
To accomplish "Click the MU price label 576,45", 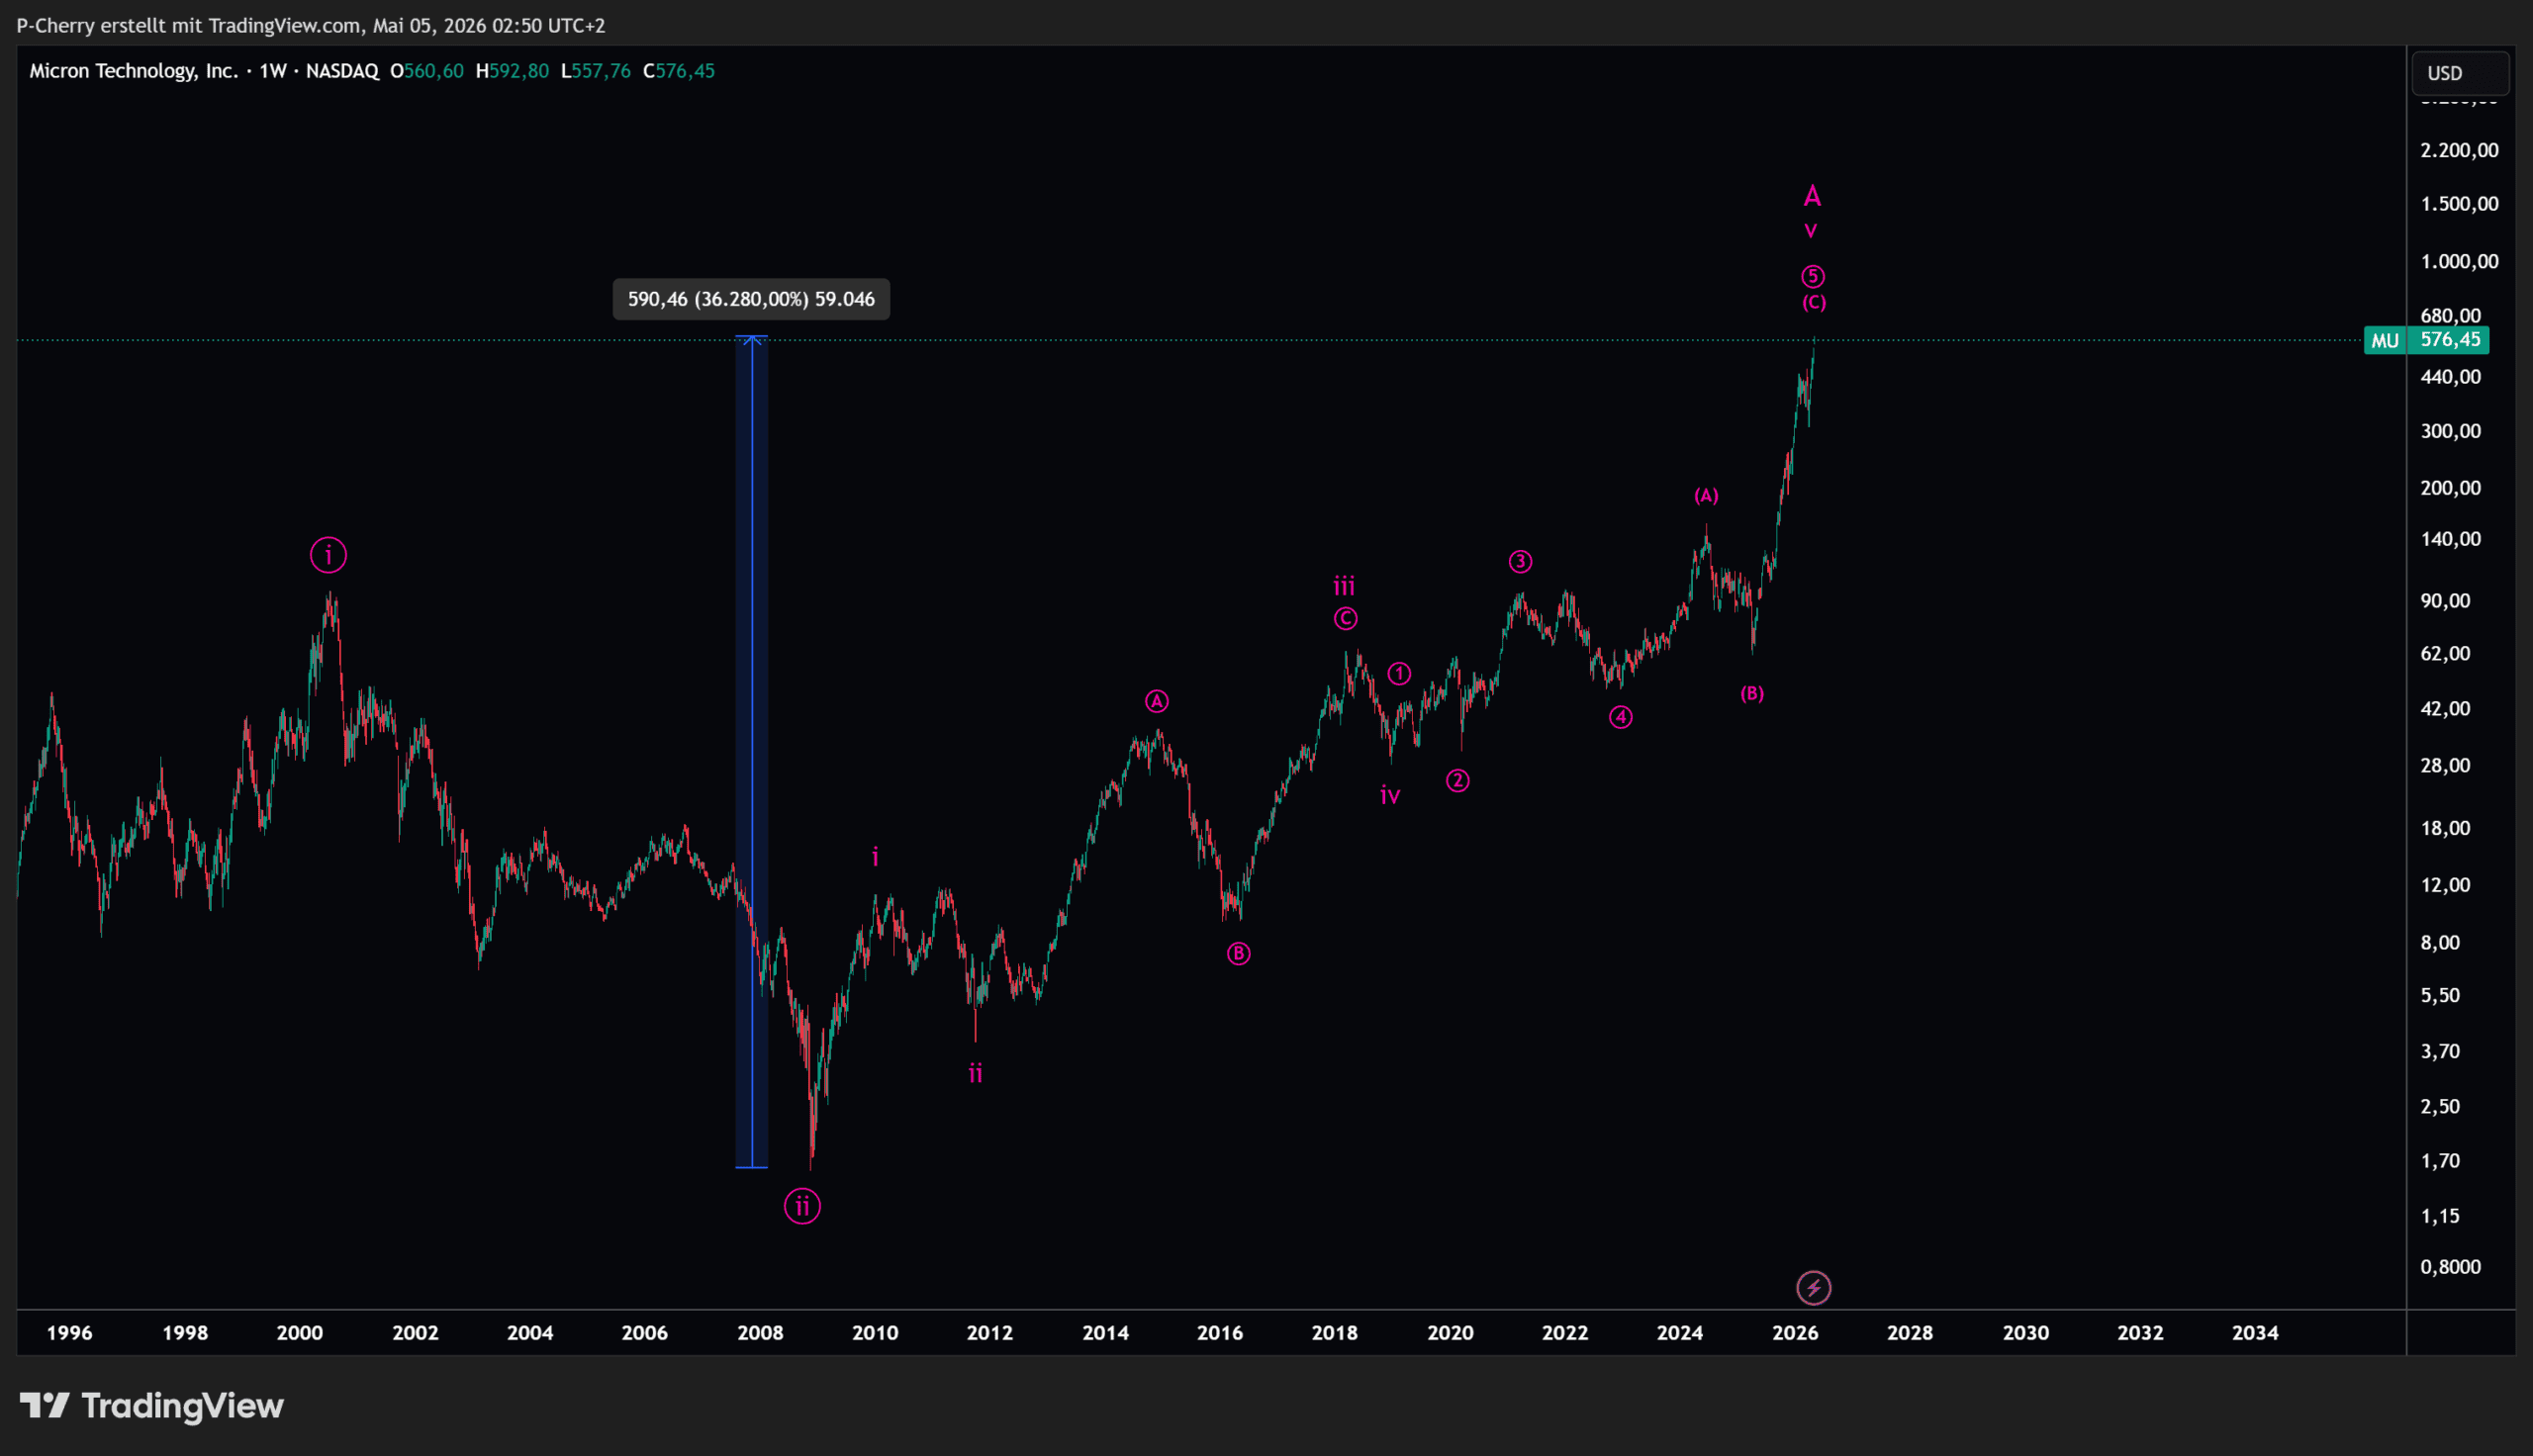I will [x=2427, y=340].
